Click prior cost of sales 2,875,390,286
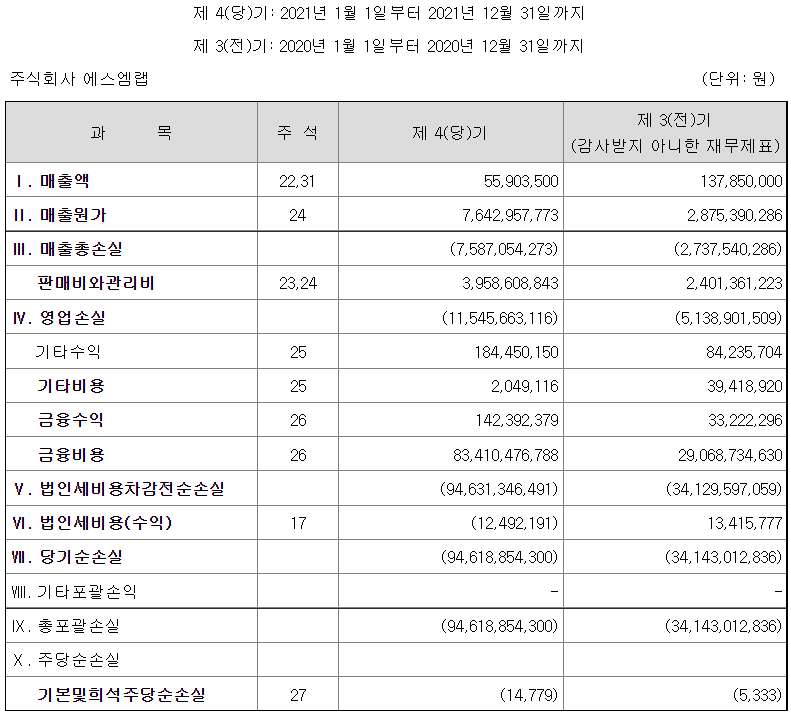 coord(734,215)
